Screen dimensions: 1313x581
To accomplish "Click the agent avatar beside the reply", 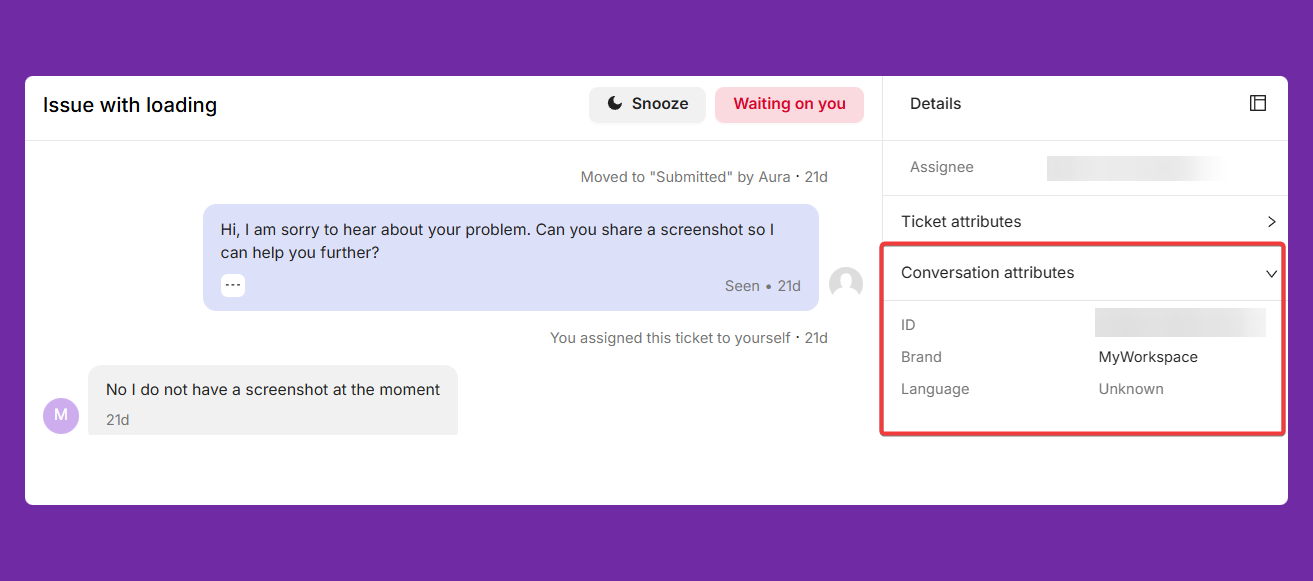I will (x=846, y=284).
